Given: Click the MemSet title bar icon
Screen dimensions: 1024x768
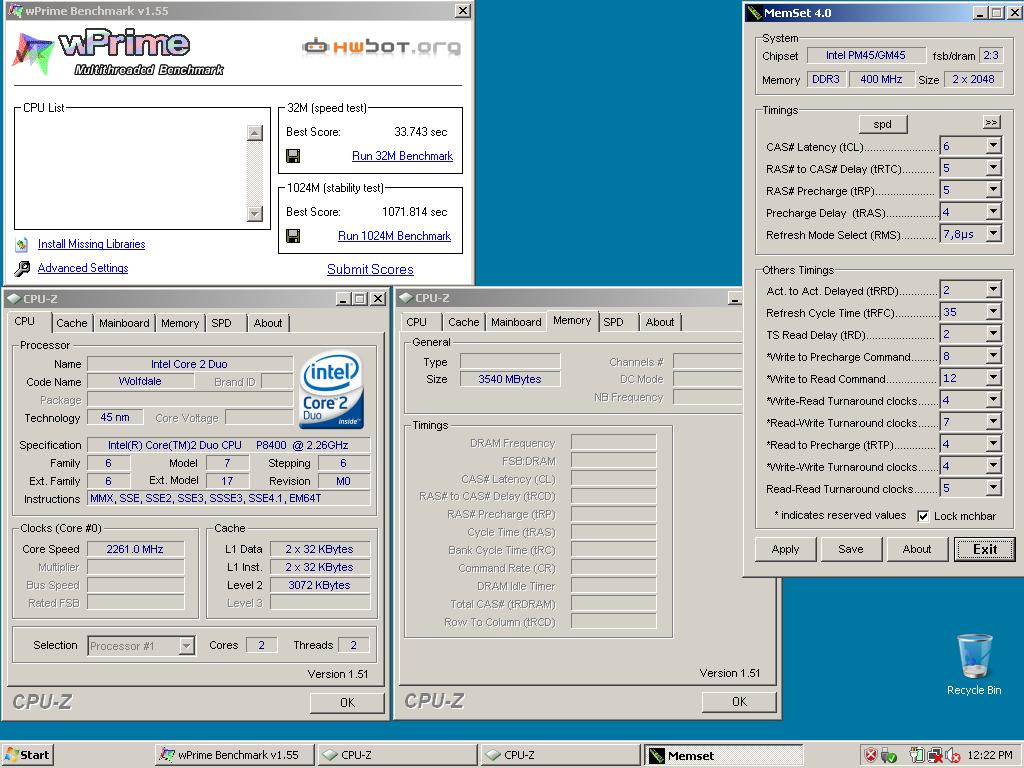Looking at the screenshot, I should tap(754, 12).
